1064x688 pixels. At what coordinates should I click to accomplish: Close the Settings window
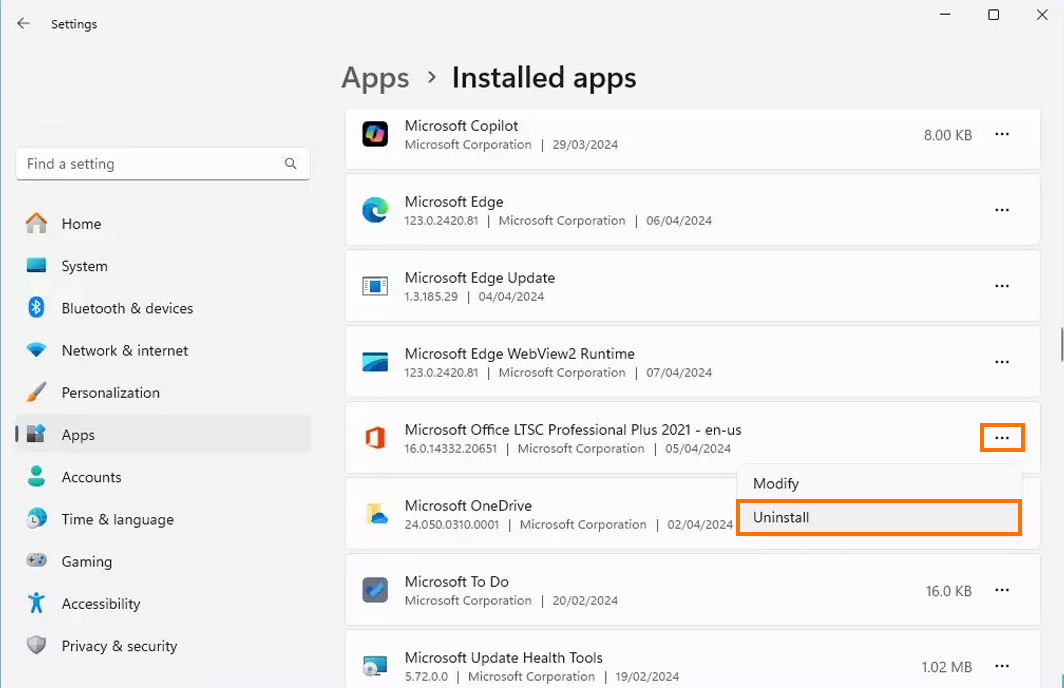1042,14
